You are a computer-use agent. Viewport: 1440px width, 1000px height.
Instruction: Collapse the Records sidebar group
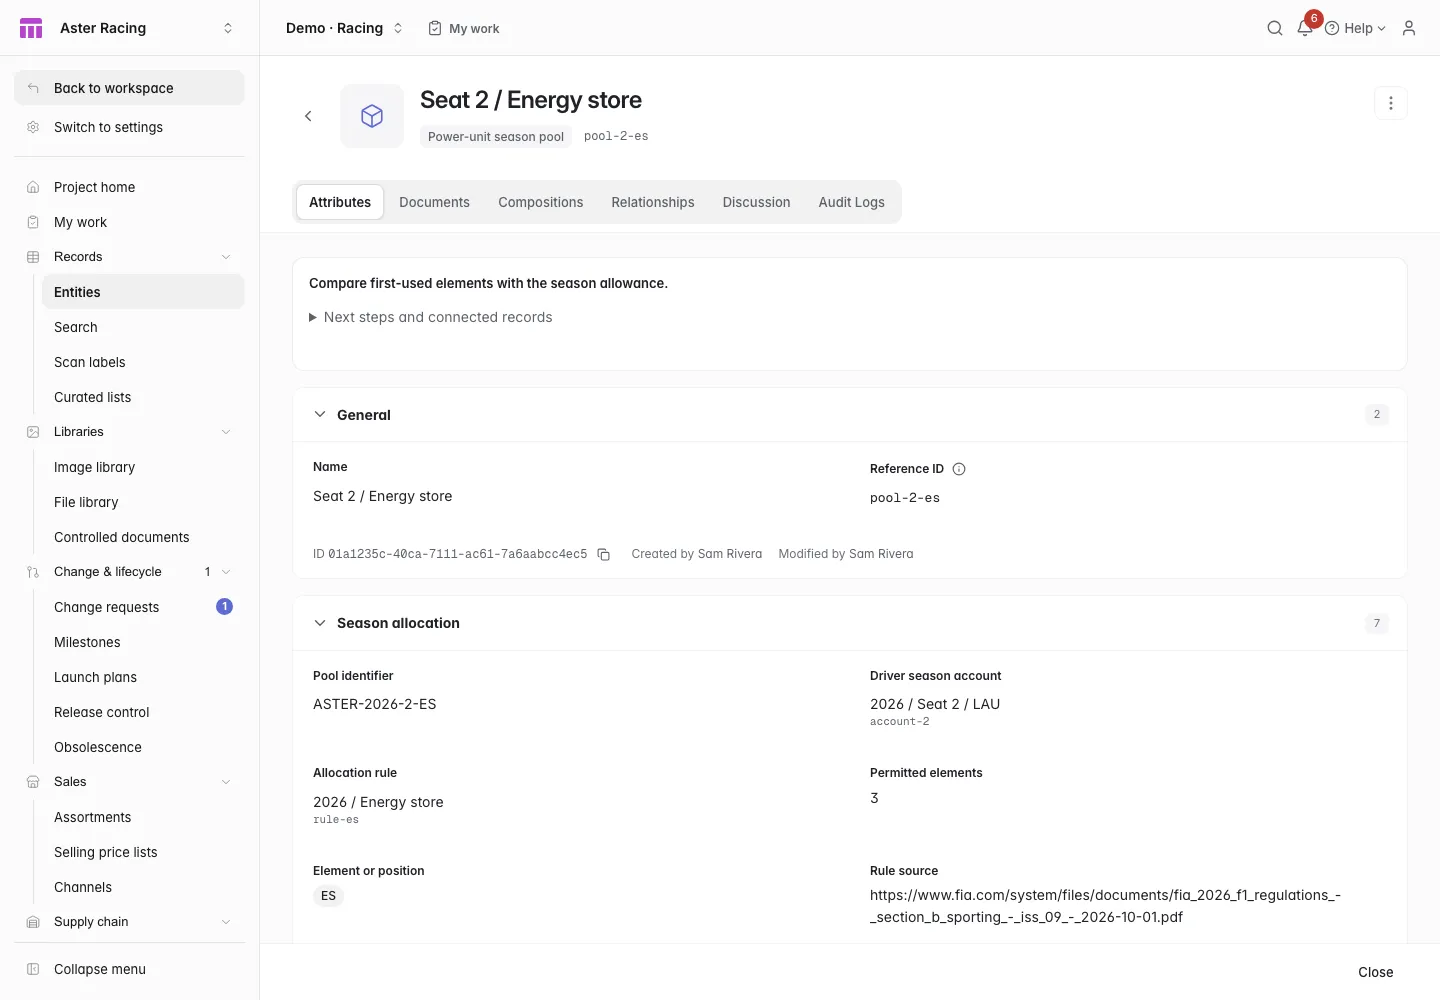(x=226, y=257)
